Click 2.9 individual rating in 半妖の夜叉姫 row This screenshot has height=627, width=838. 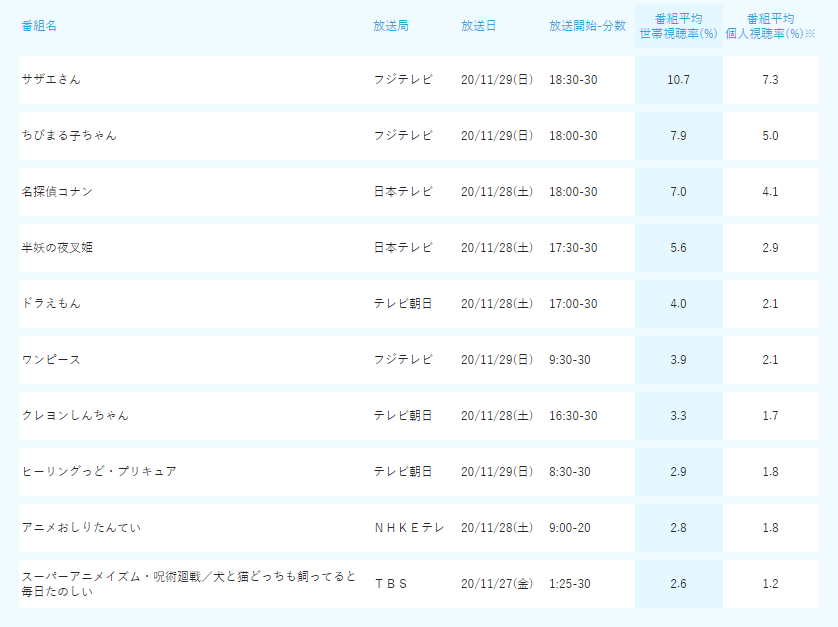click(x=770, y=247)
